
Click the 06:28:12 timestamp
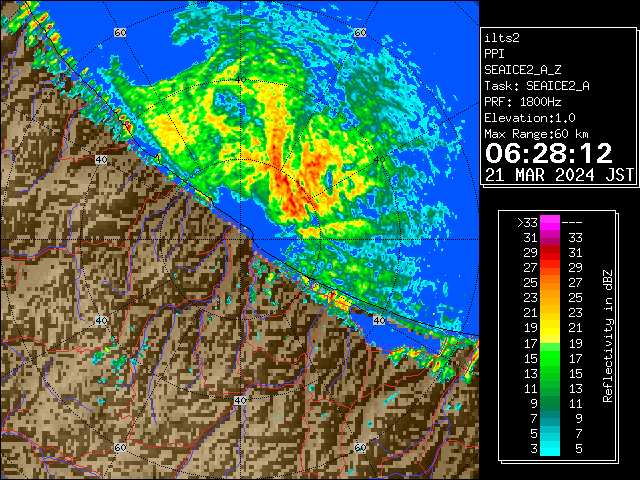coord(549,153)
